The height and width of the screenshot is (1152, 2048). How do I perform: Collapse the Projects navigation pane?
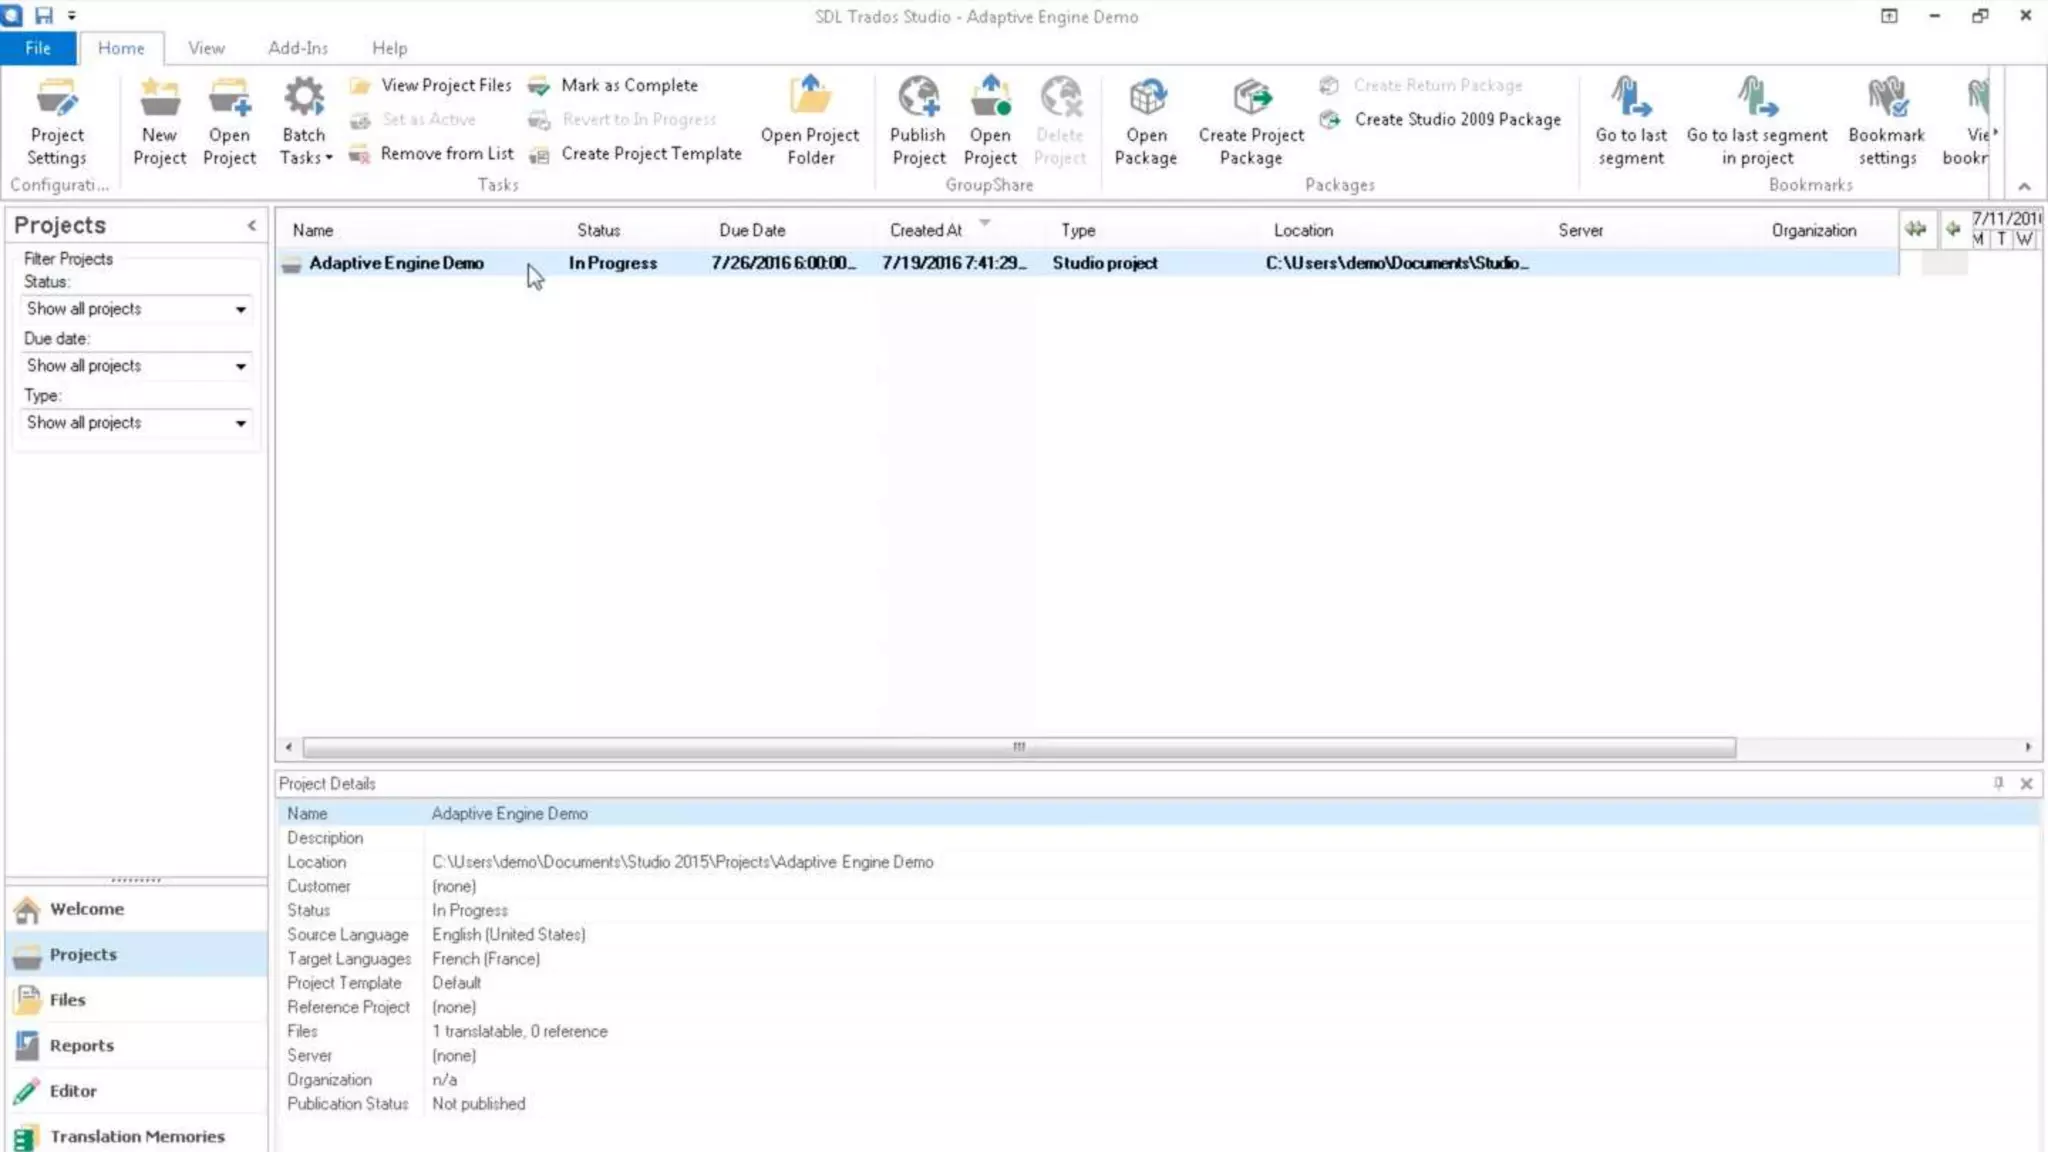click(252, 226)
